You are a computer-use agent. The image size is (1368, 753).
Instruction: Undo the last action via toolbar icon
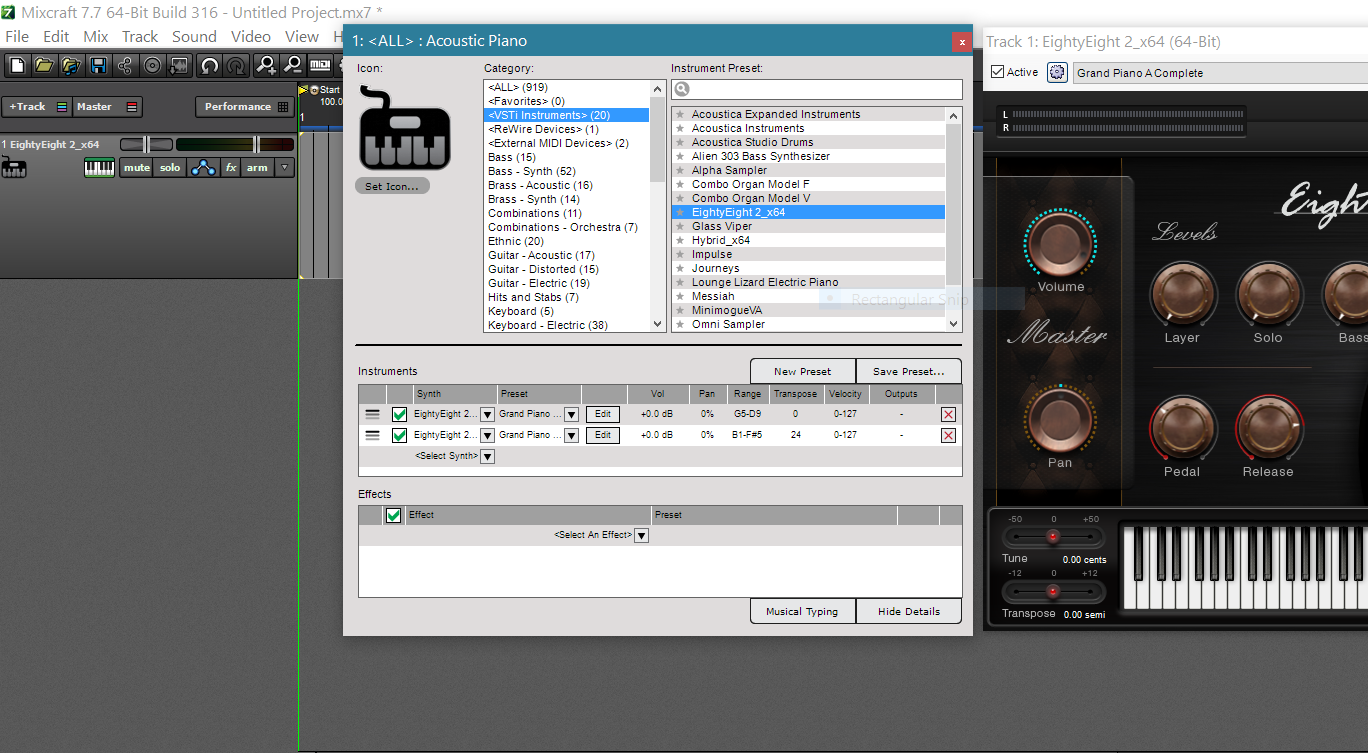coord(209,66)
